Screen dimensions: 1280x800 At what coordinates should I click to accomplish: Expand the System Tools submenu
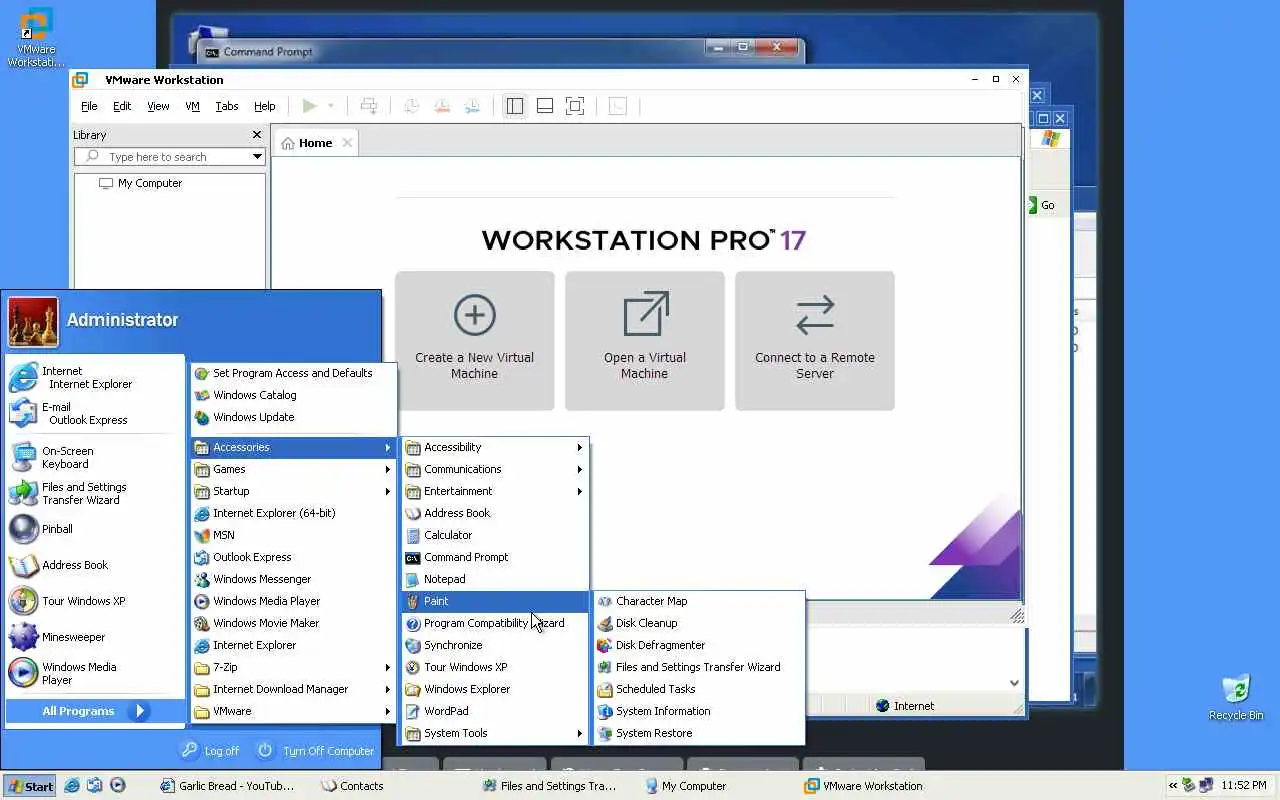pos(495,733)
